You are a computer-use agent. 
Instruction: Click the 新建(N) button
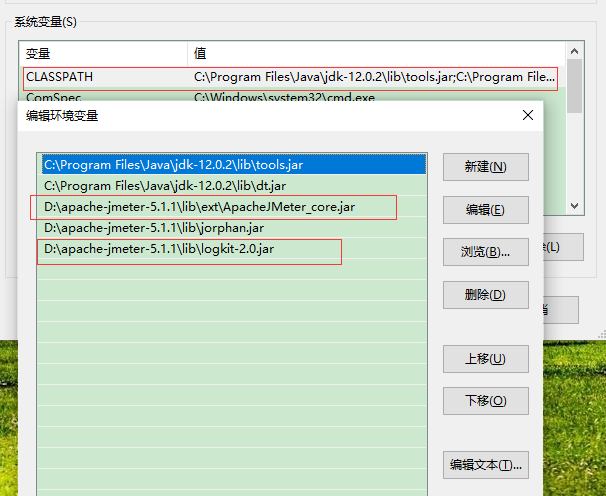point(485,167)
